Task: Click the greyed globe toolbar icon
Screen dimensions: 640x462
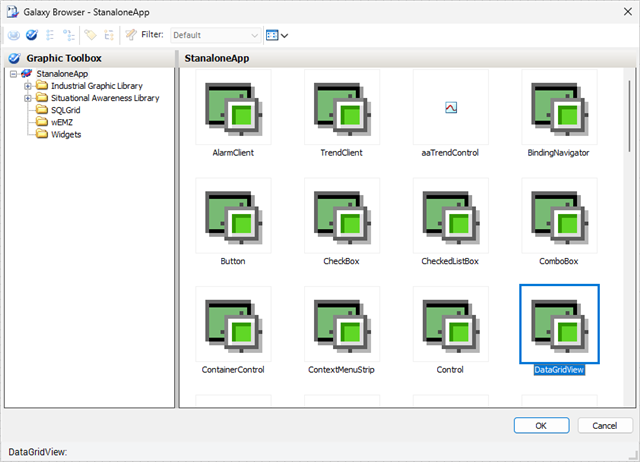Action: [13, 35]
